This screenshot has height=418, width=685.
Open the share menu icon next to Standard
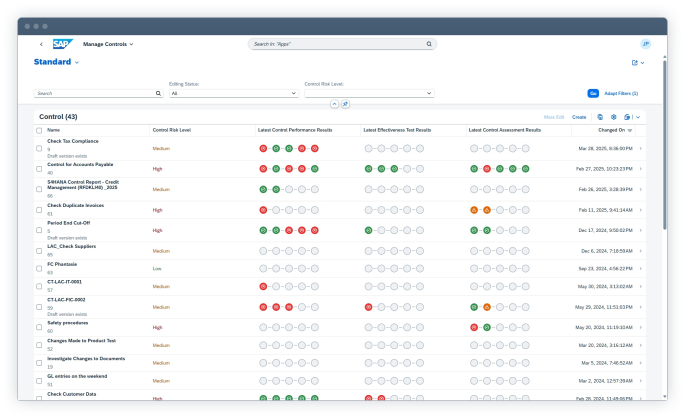coord(635,63)
